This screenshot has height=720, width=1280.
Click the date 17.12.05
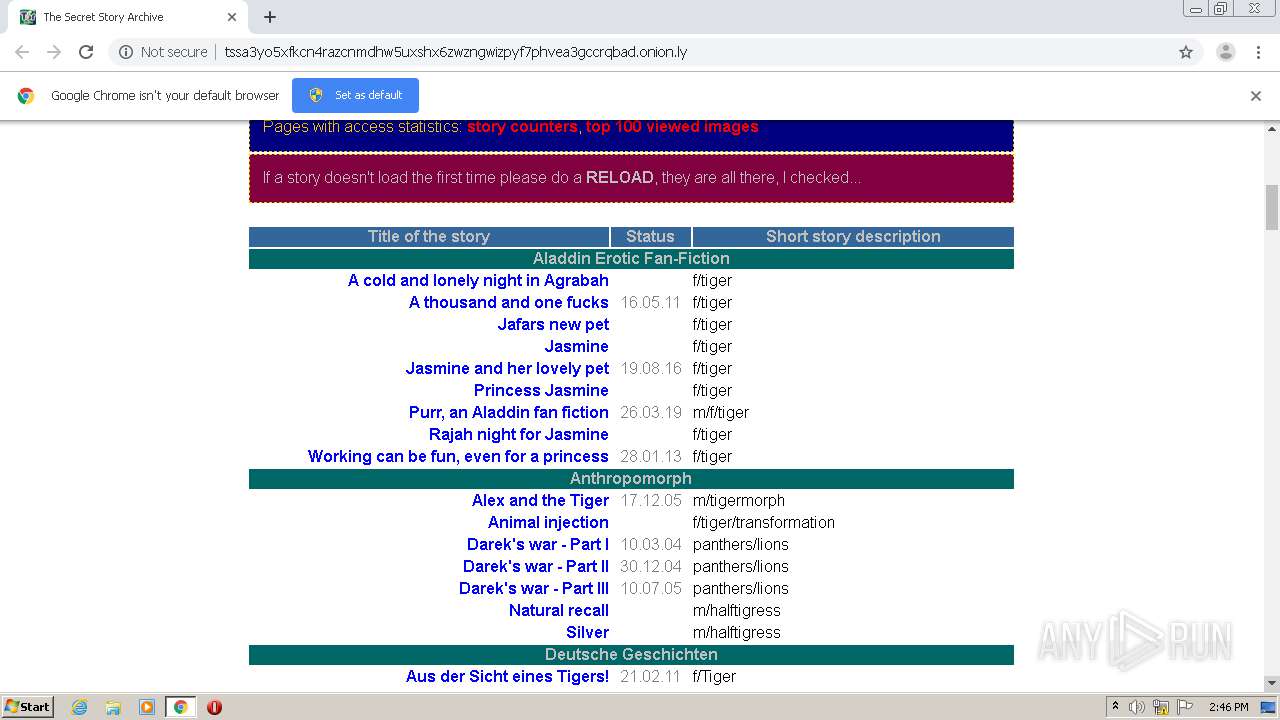pyautogui.click(x=651, y=500)
